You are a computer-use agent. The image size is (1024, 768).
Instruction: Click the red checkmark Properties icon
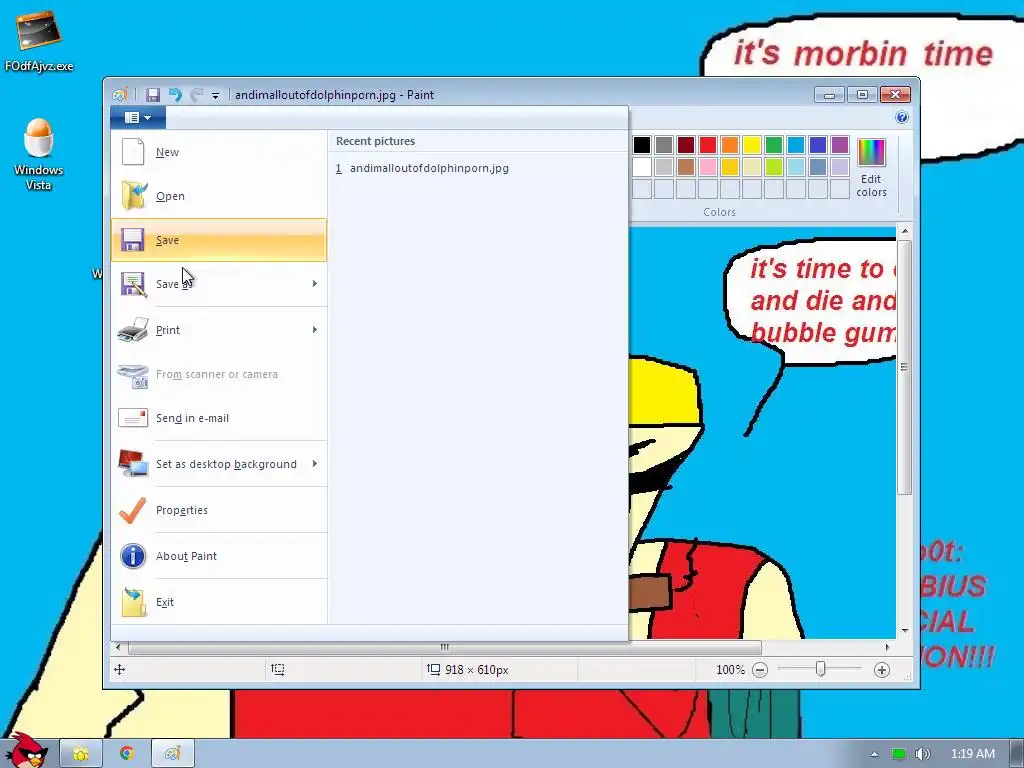pos(133,510)
